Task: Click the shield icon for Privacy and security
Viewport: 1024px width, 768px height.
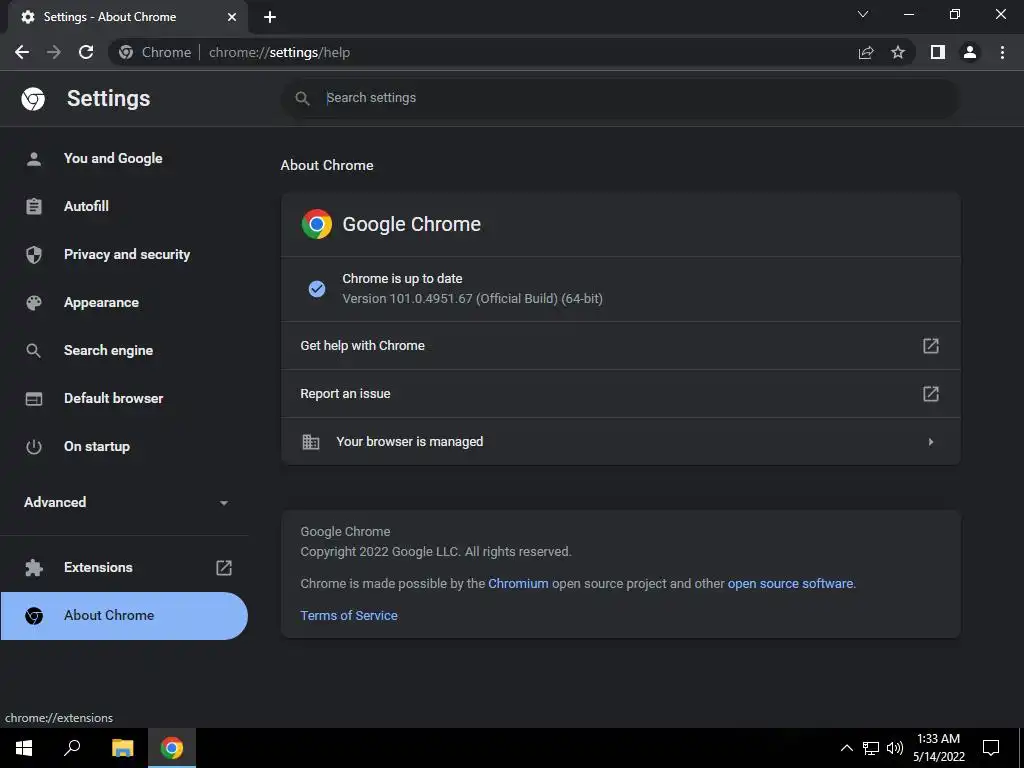Action: pyautogui.click(x=34, y=255)
